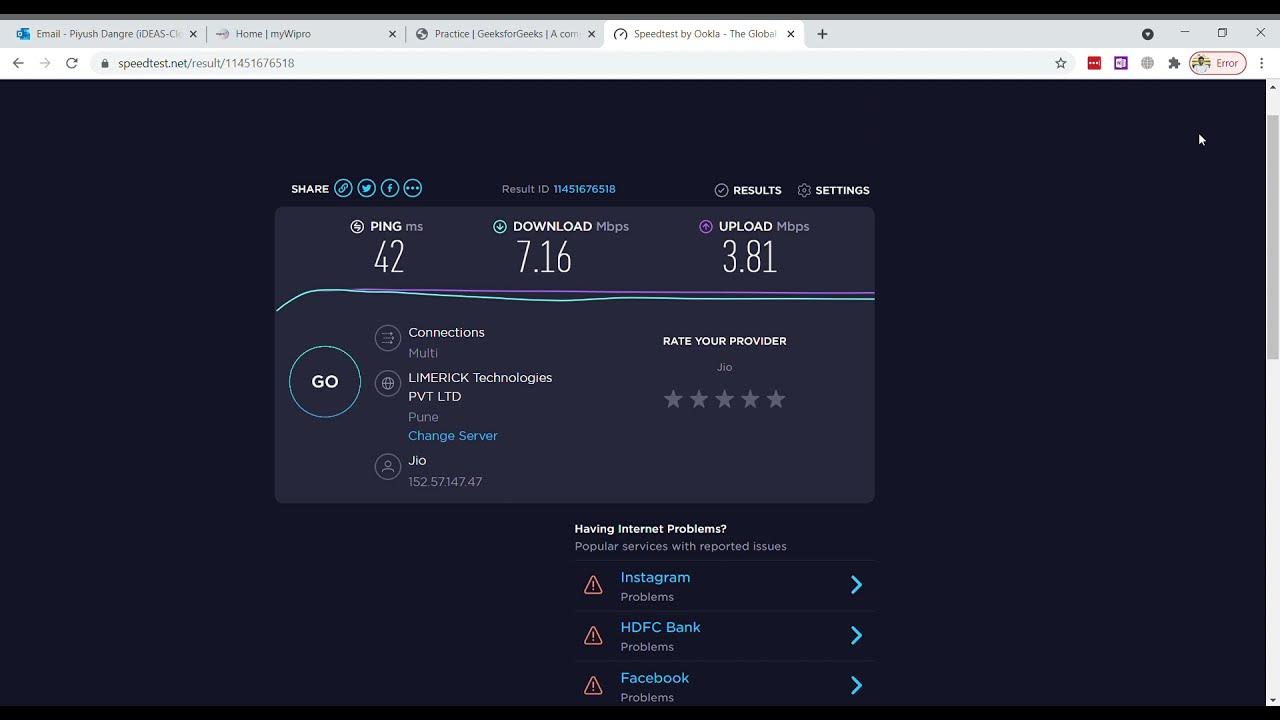Click the Connections mode icon

coord(387,338)
